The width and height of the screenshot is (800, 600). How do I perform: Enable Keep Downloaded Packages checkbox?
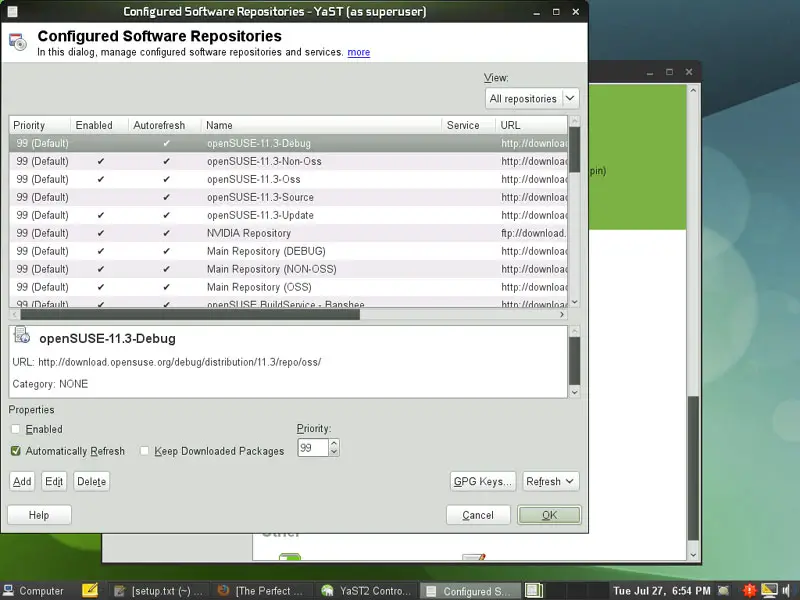pos(144,451)
